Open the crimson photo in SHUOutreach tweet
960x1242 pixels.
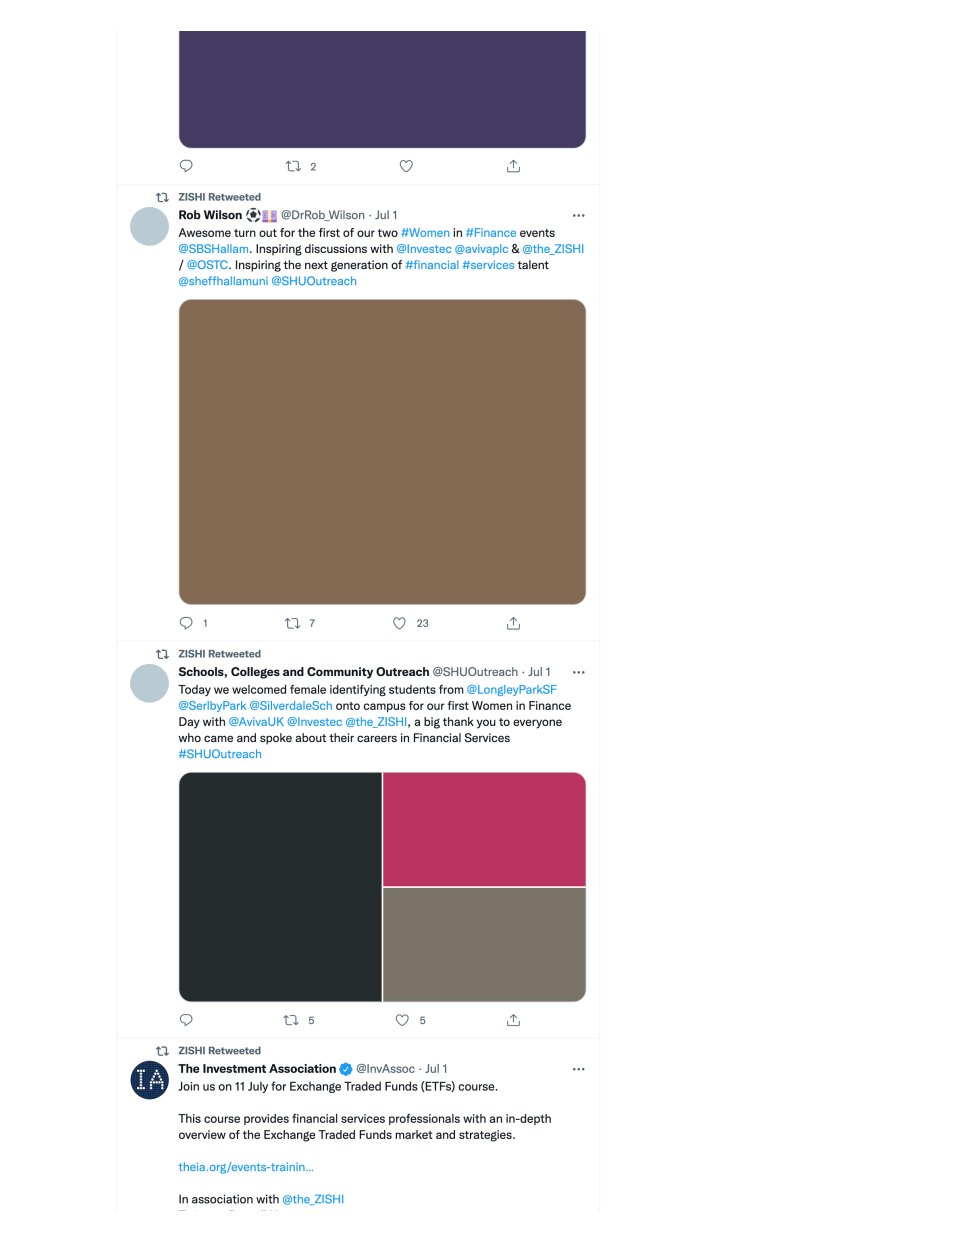tap(484, 829)
